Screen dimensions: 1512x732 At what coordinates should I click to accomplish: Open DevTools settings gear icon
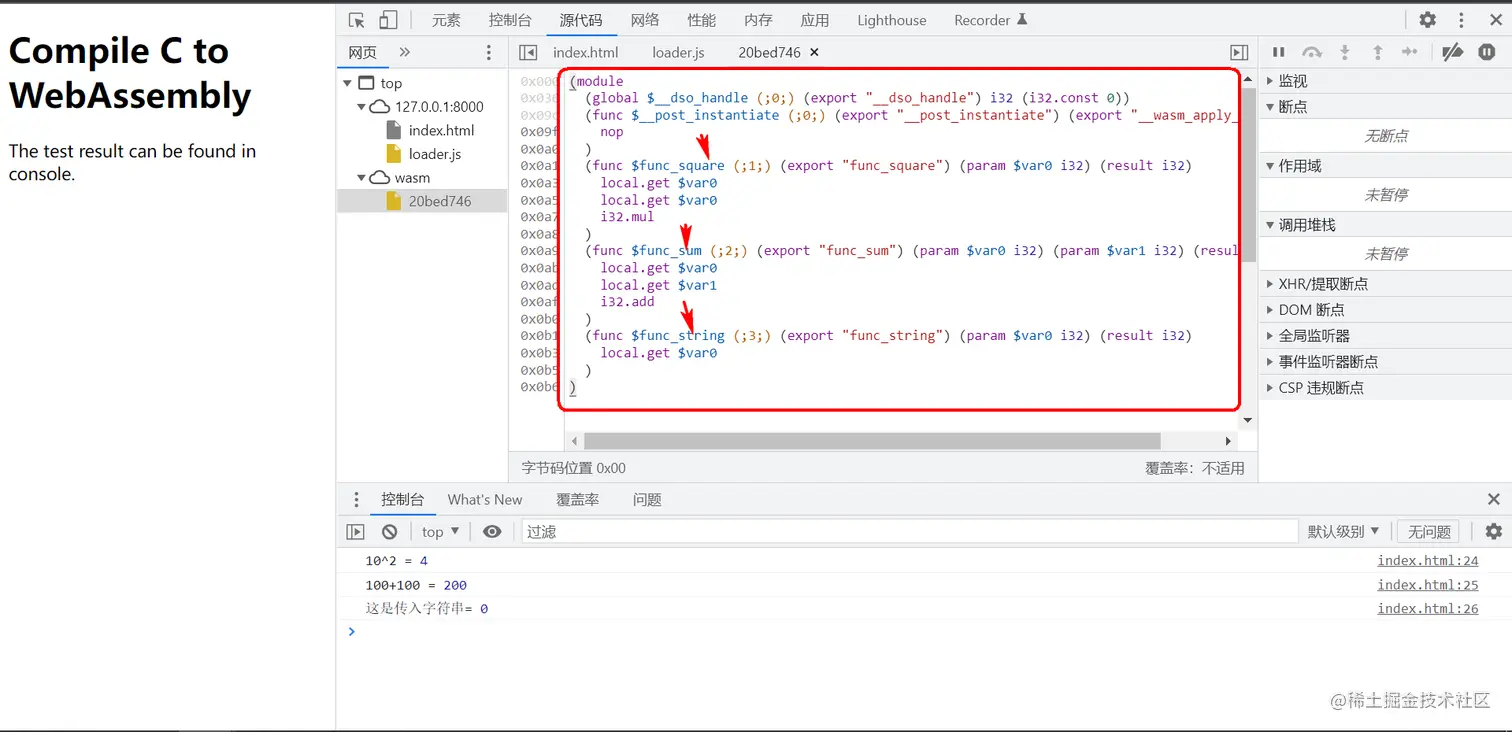[x=1428, y=20]
